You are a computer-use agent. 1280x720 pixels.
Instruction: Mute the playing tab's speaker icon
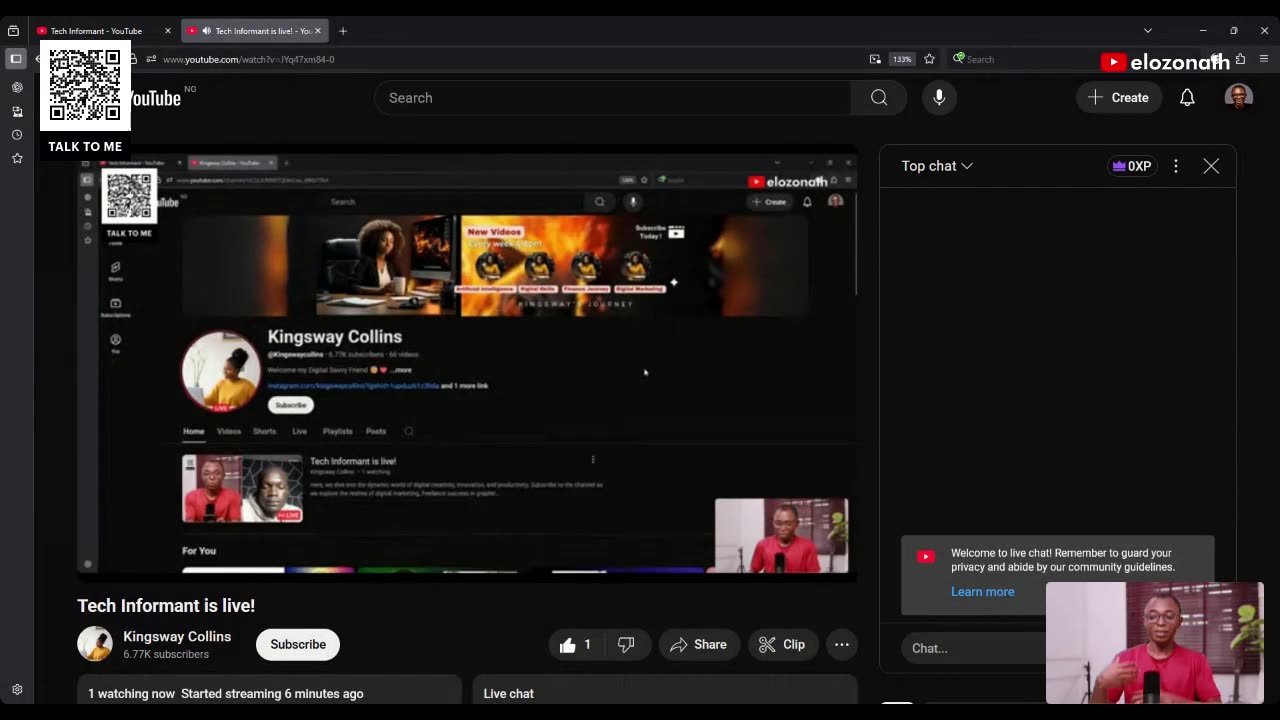coord(206,31)
